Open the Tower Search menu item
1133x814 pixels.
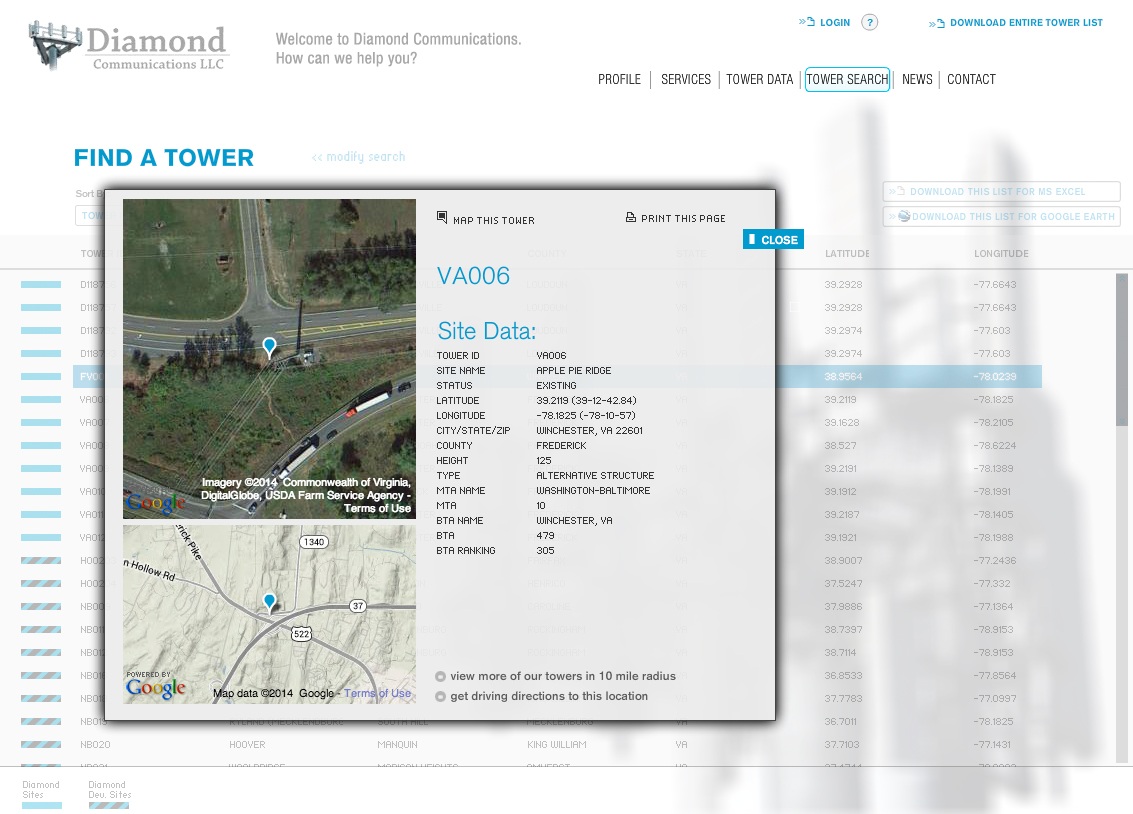[x=847, y=79]
